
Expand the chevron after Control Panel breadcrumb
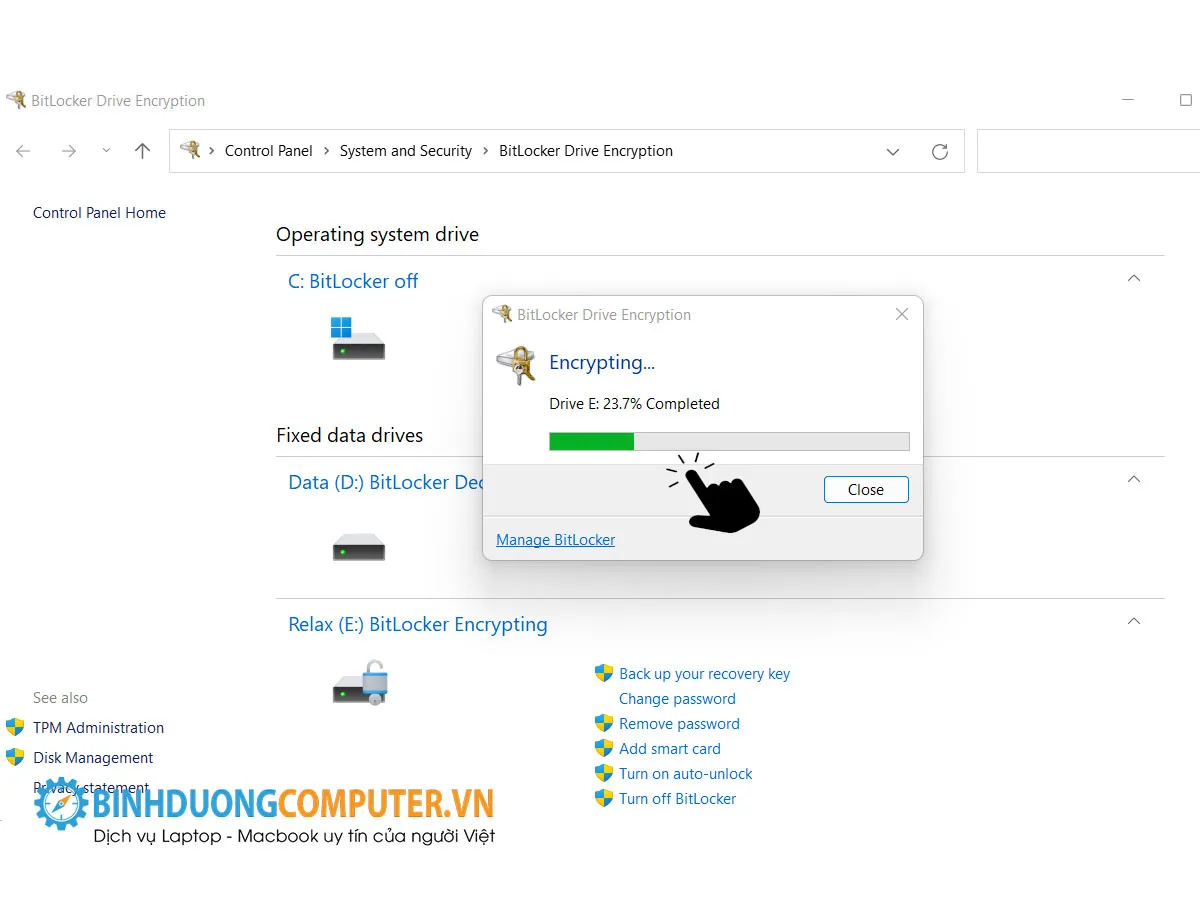[327, 151]
